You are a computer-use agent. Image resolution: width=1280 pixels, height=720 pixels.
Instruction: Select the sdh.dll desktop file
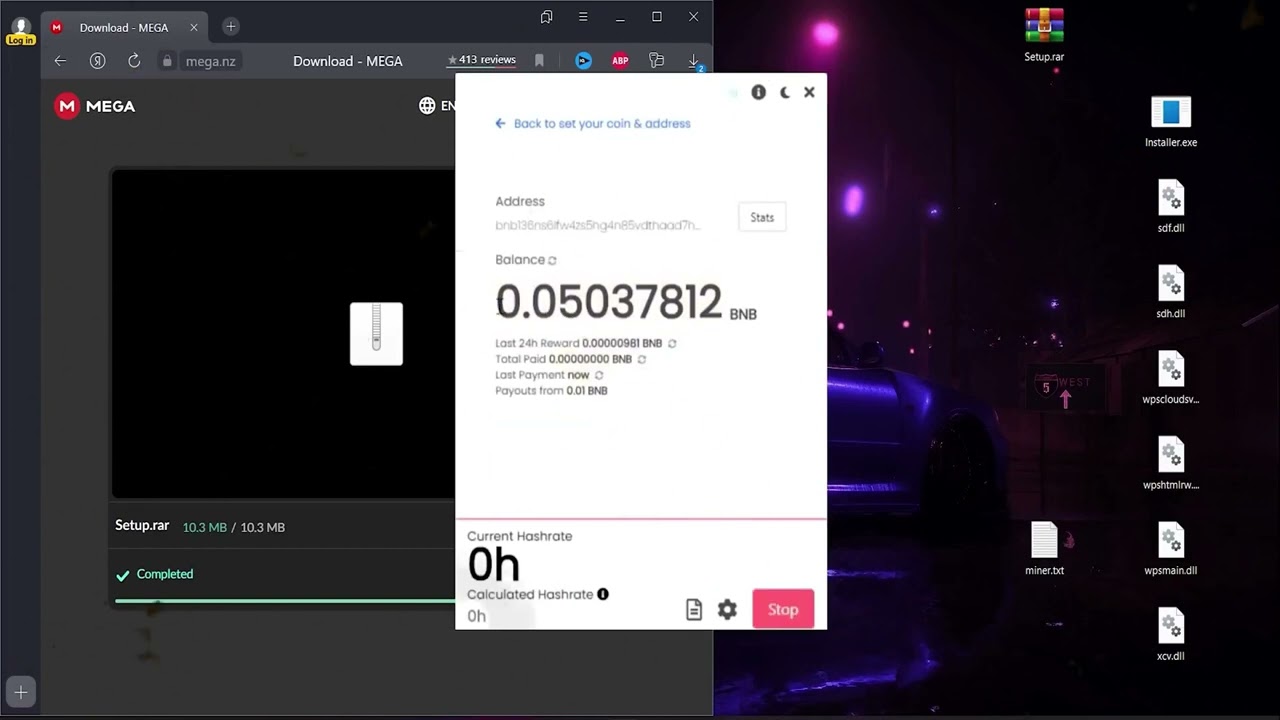[1171, 292]
